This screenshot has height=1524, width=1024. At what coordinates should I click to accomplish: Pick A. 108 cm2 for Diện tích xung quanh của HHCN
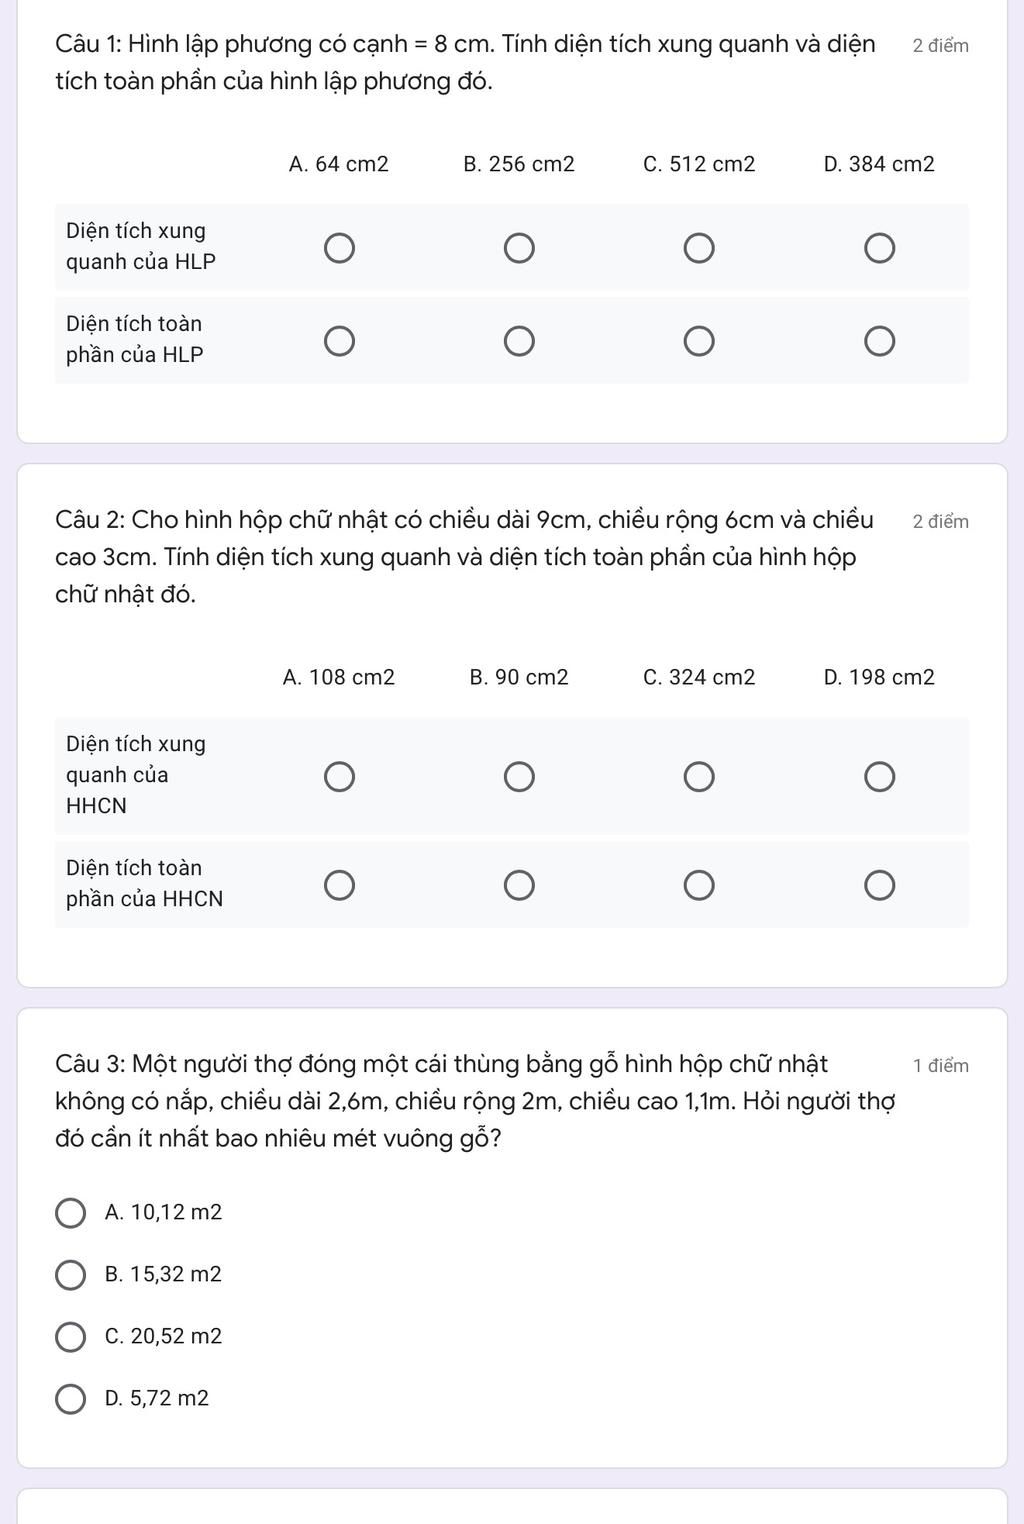338,776
